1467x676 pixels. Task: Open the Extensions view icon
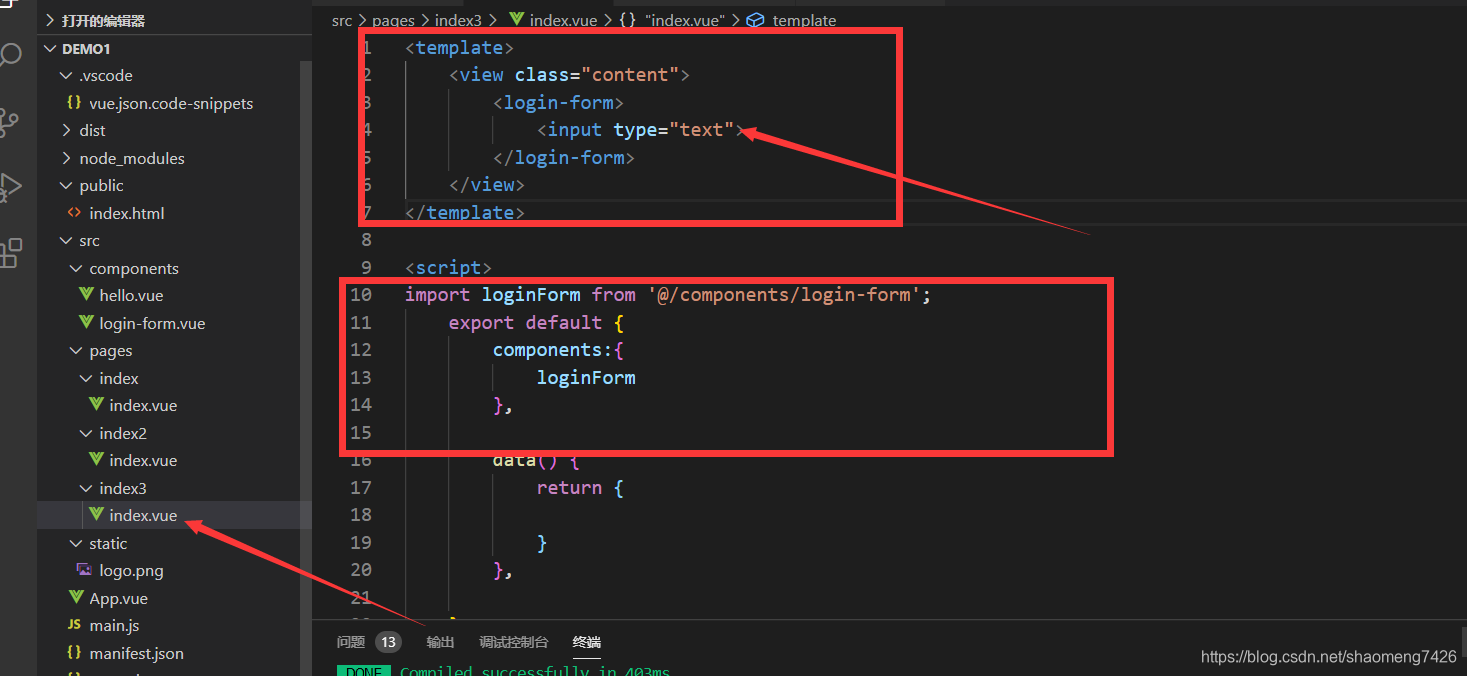(10, 253)
